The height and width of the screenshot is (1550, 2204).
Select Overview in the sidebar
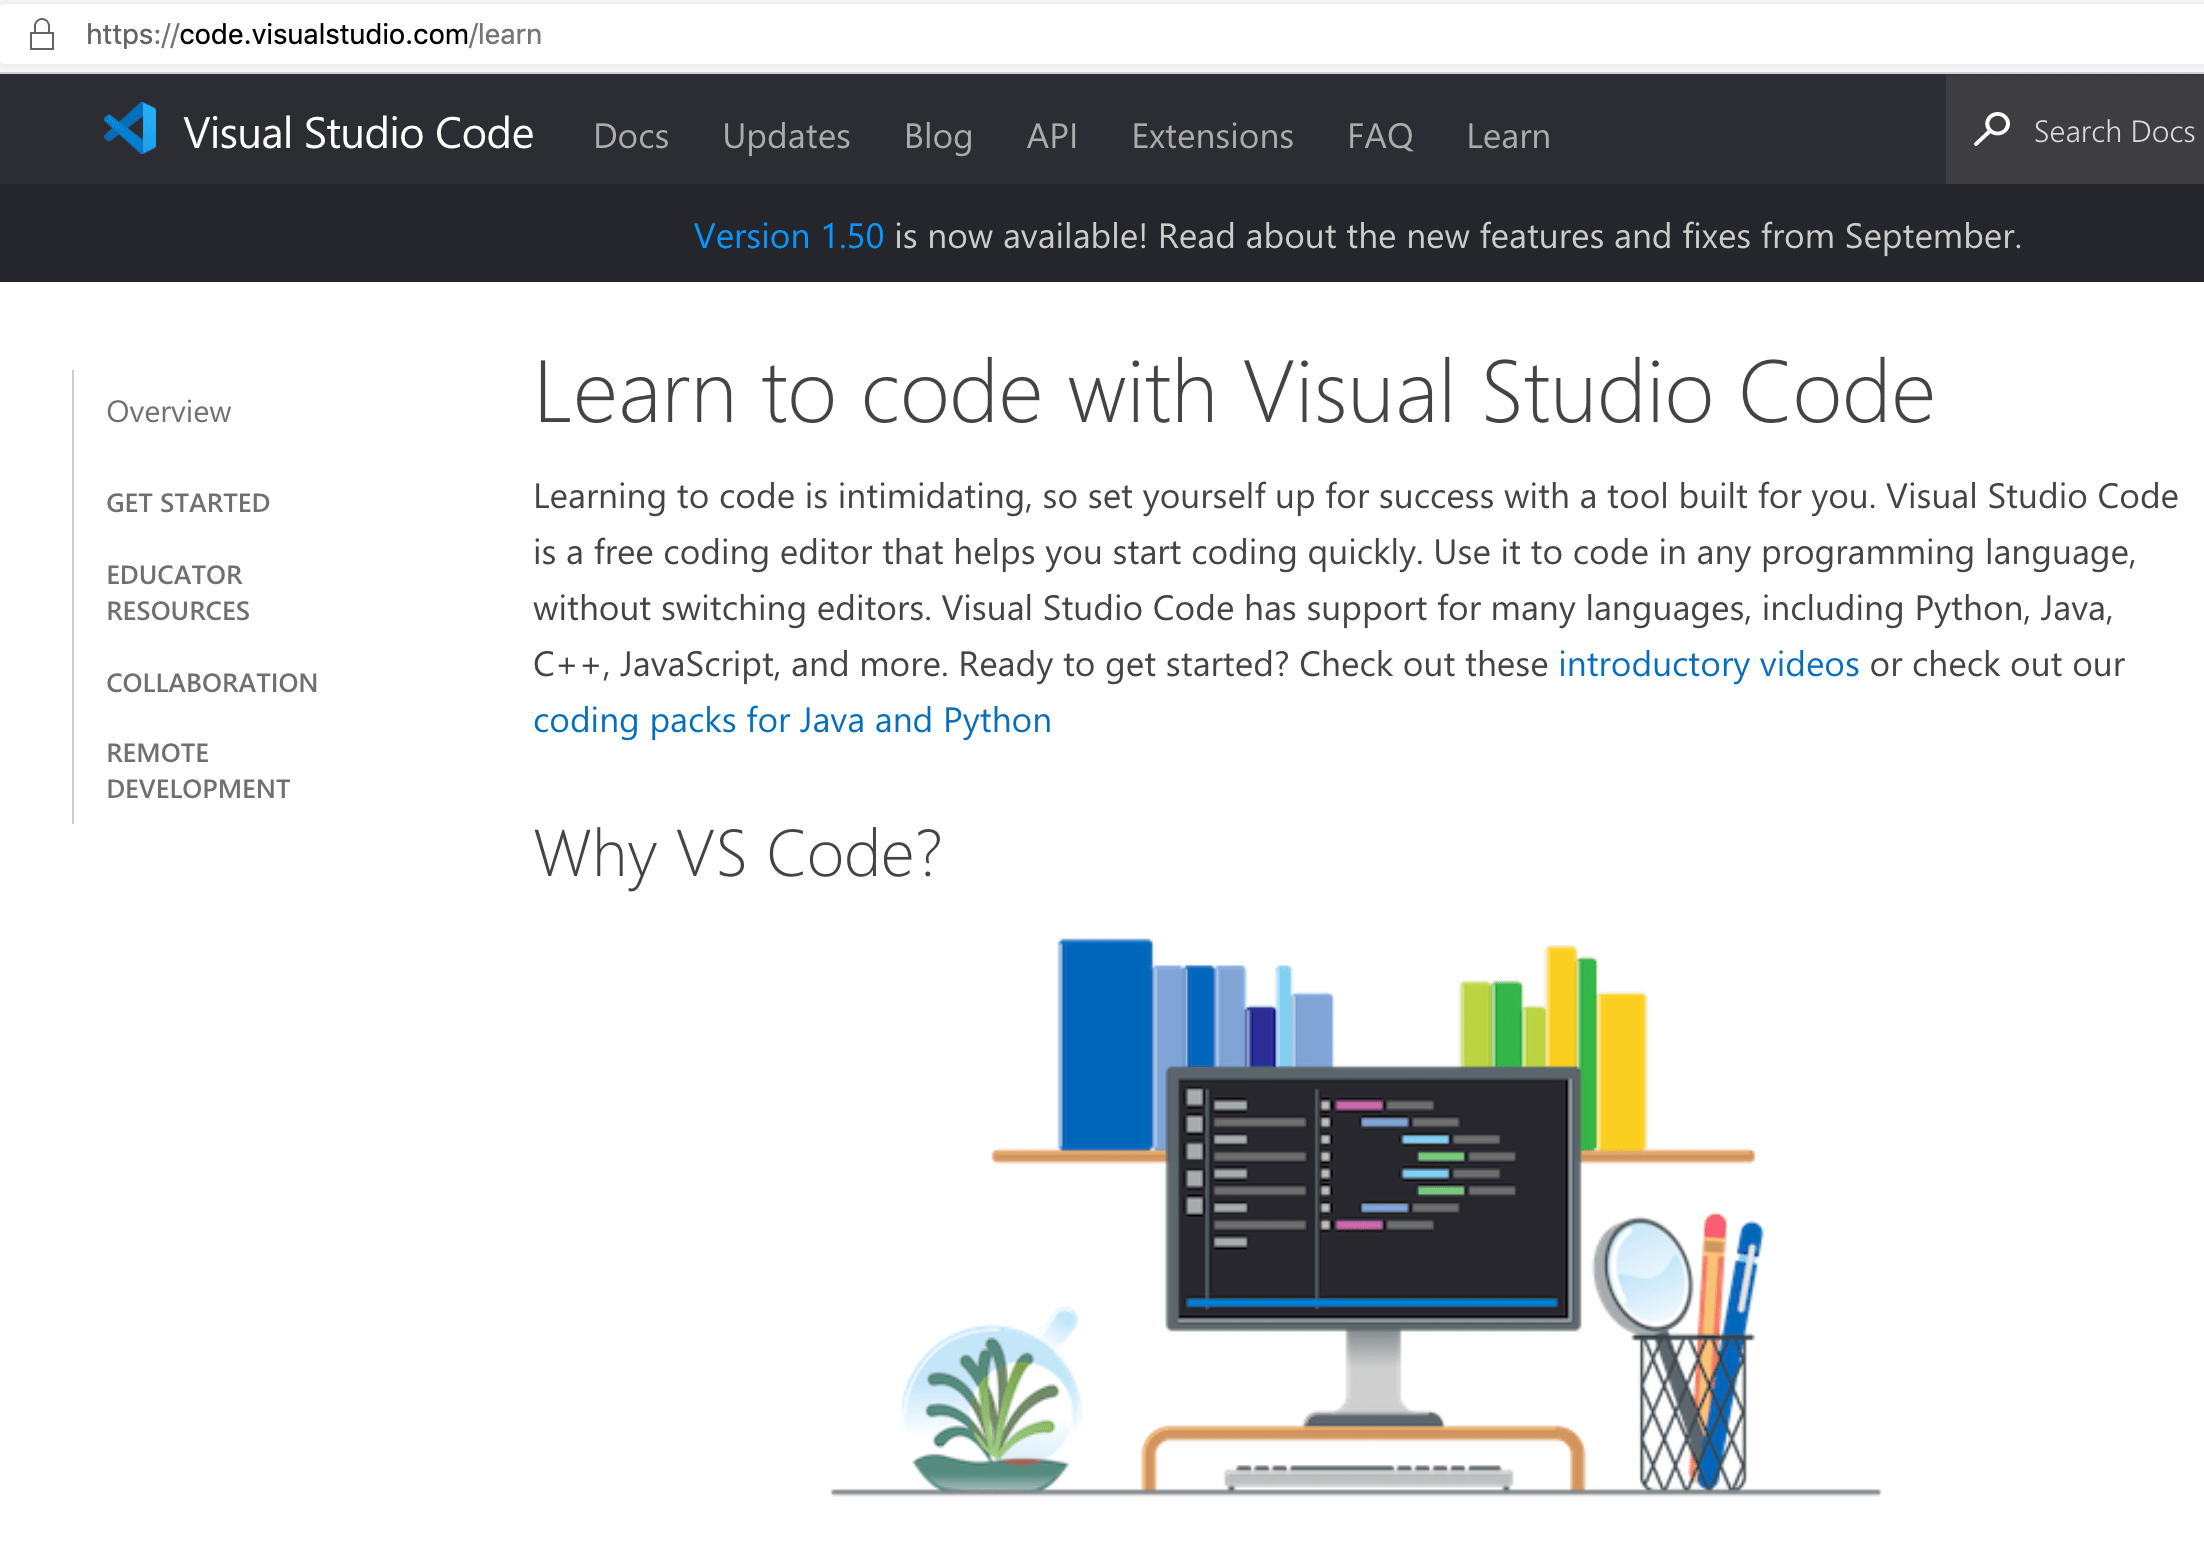(168, 411)
